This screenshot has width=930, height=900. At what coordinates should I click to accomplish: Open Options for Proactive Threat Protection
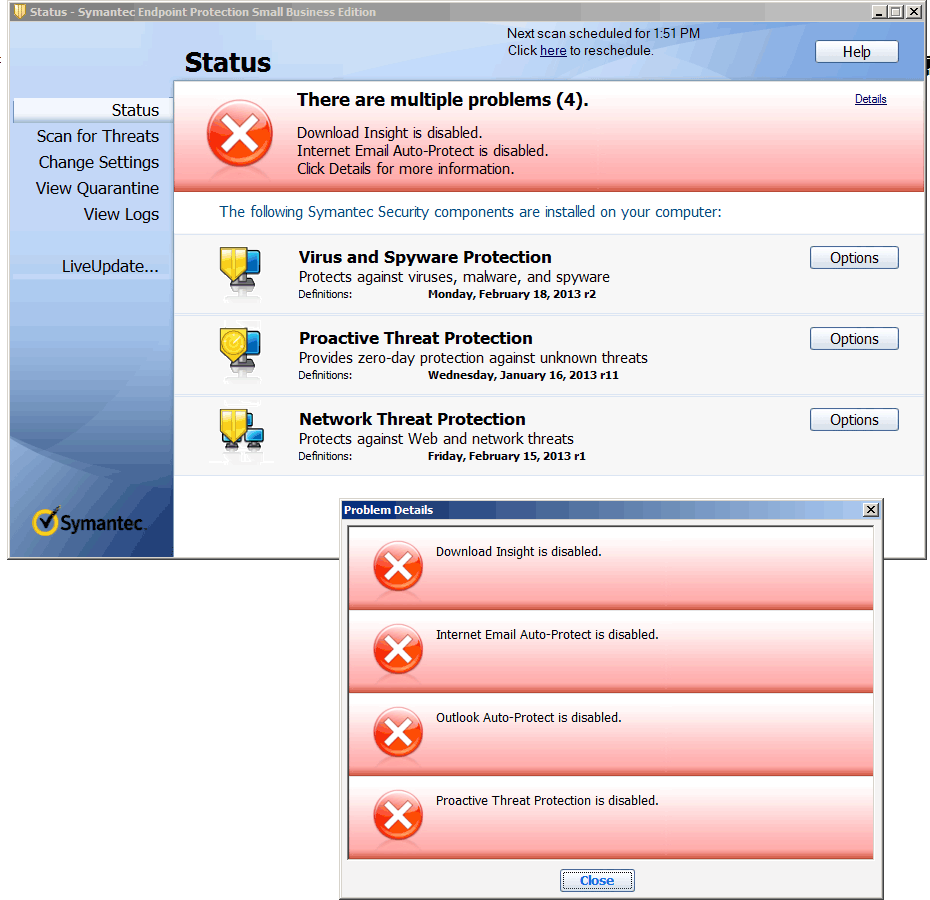(854, 339)
